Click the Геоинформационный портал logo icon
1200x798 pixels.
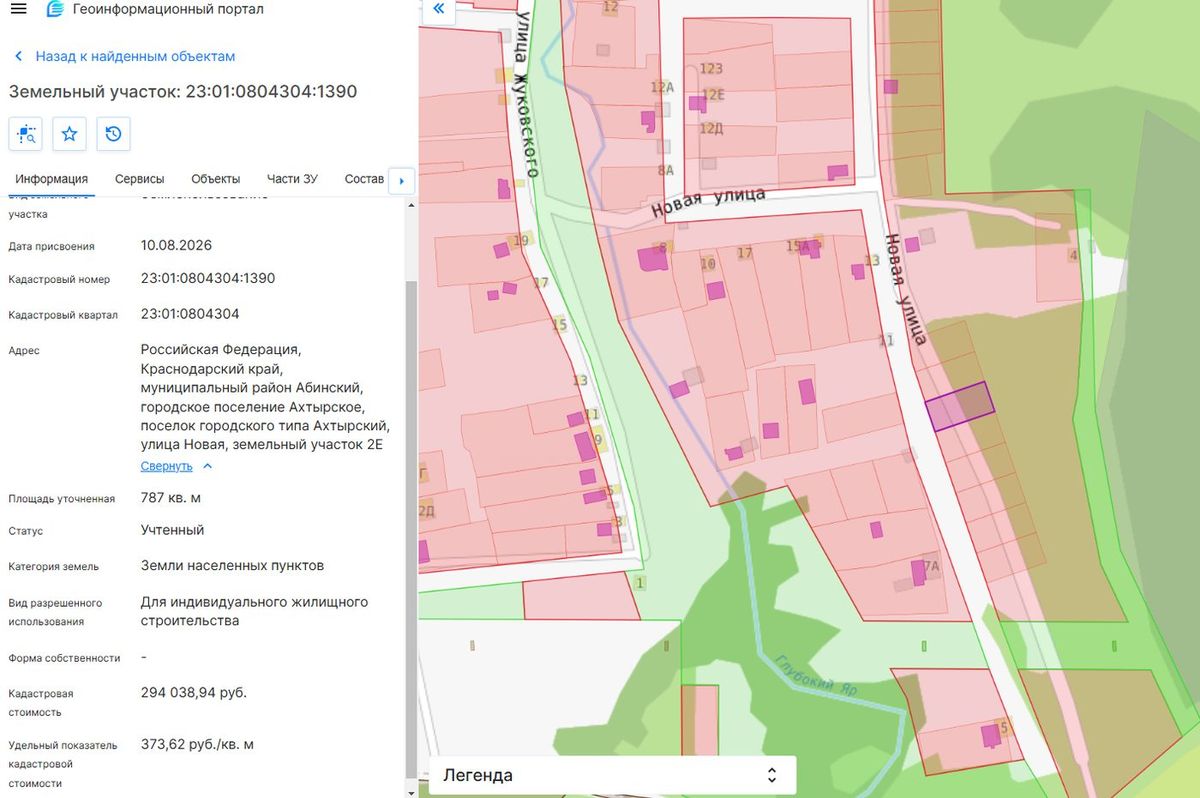(55, 9)
